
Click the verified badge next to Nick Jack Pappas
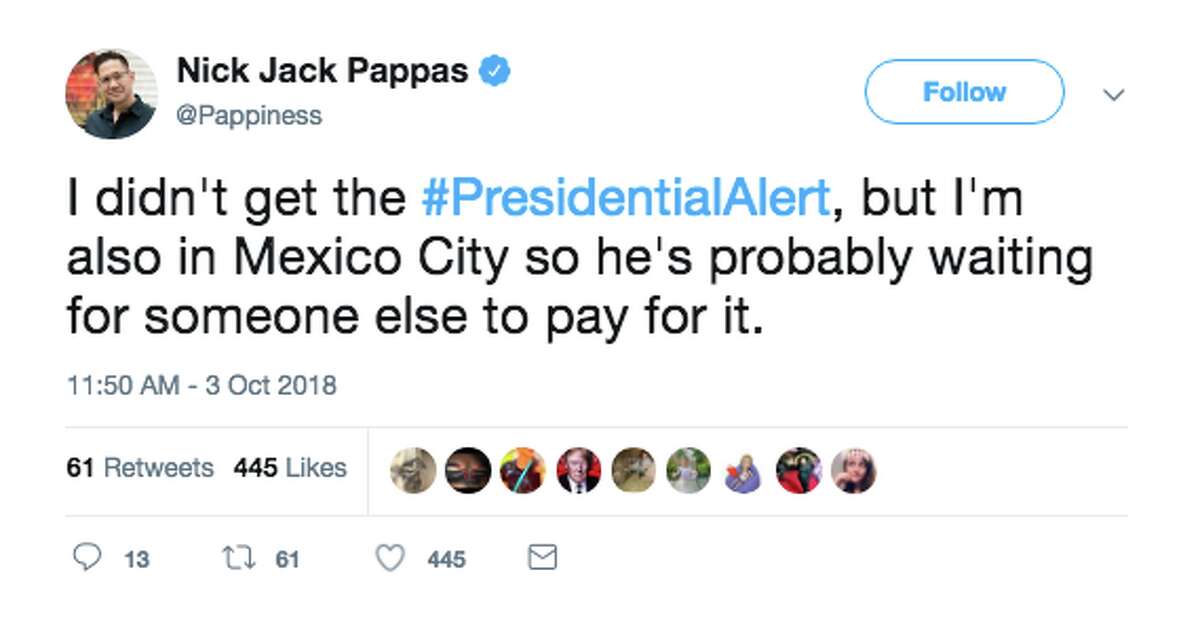click(496, 69)
